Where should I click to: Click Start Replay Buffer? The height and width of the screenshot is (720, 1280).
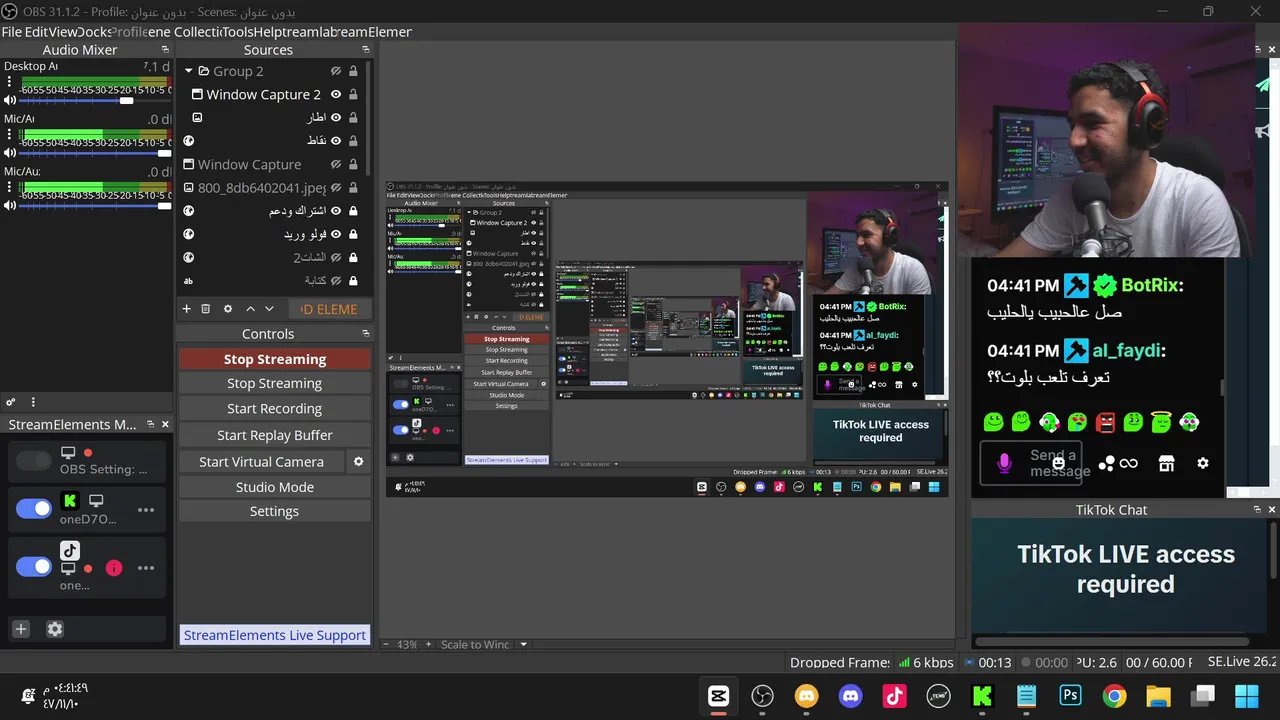(275, 435)
